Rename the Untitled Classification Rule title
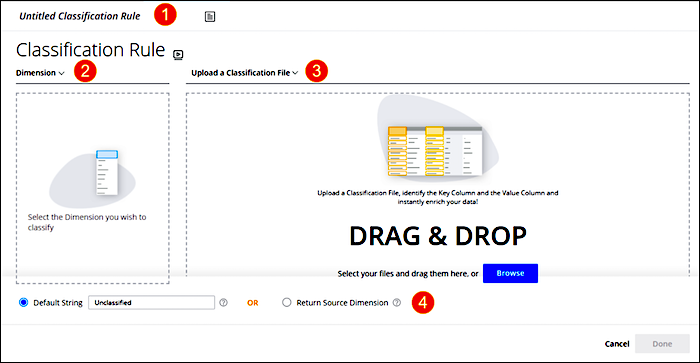700x363 pixels. tap(80, 16)
